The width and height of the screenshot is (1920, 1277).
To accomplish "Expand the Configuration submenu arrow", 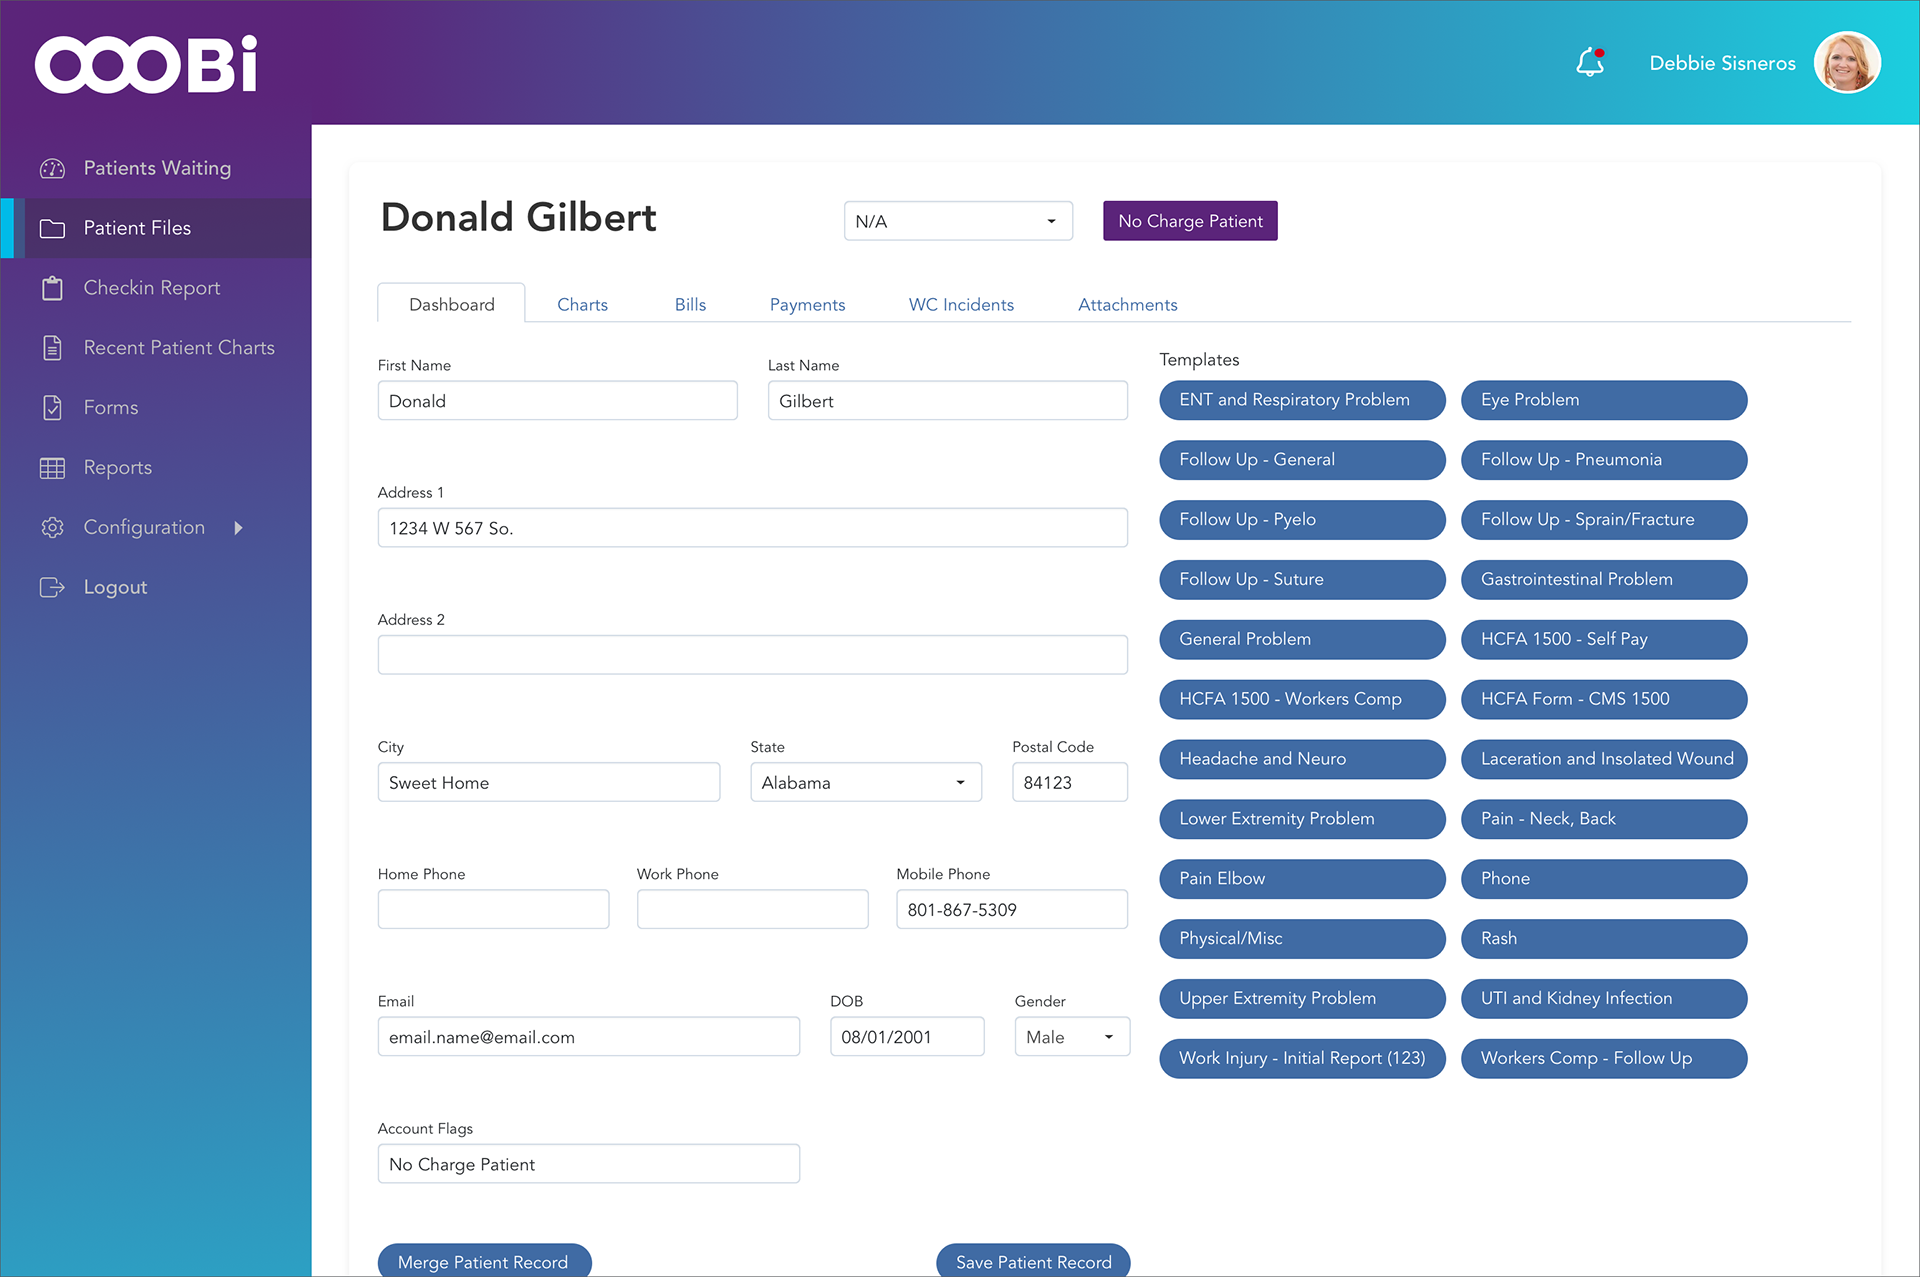I will pos(238,527).
